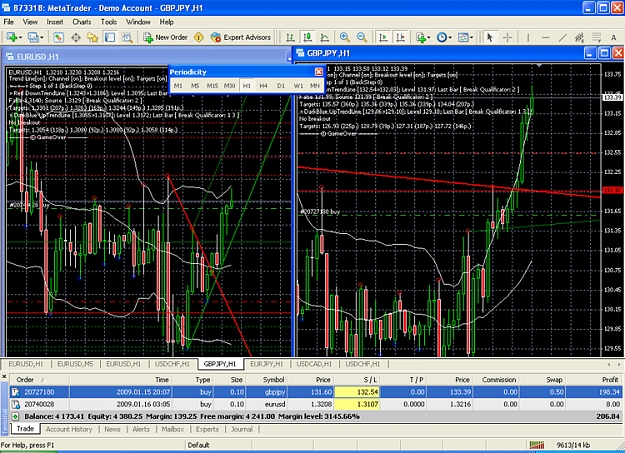This screenshot has height=453, width=625.
Task: Open the Account History terminal tab
Action: 69,429
